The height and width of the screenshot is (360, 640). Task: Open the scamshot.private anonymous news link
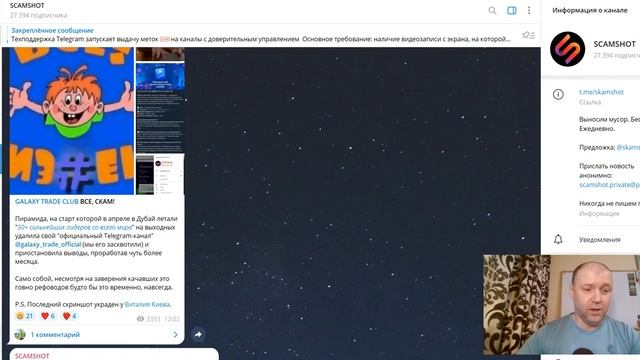tap(609, 185)
